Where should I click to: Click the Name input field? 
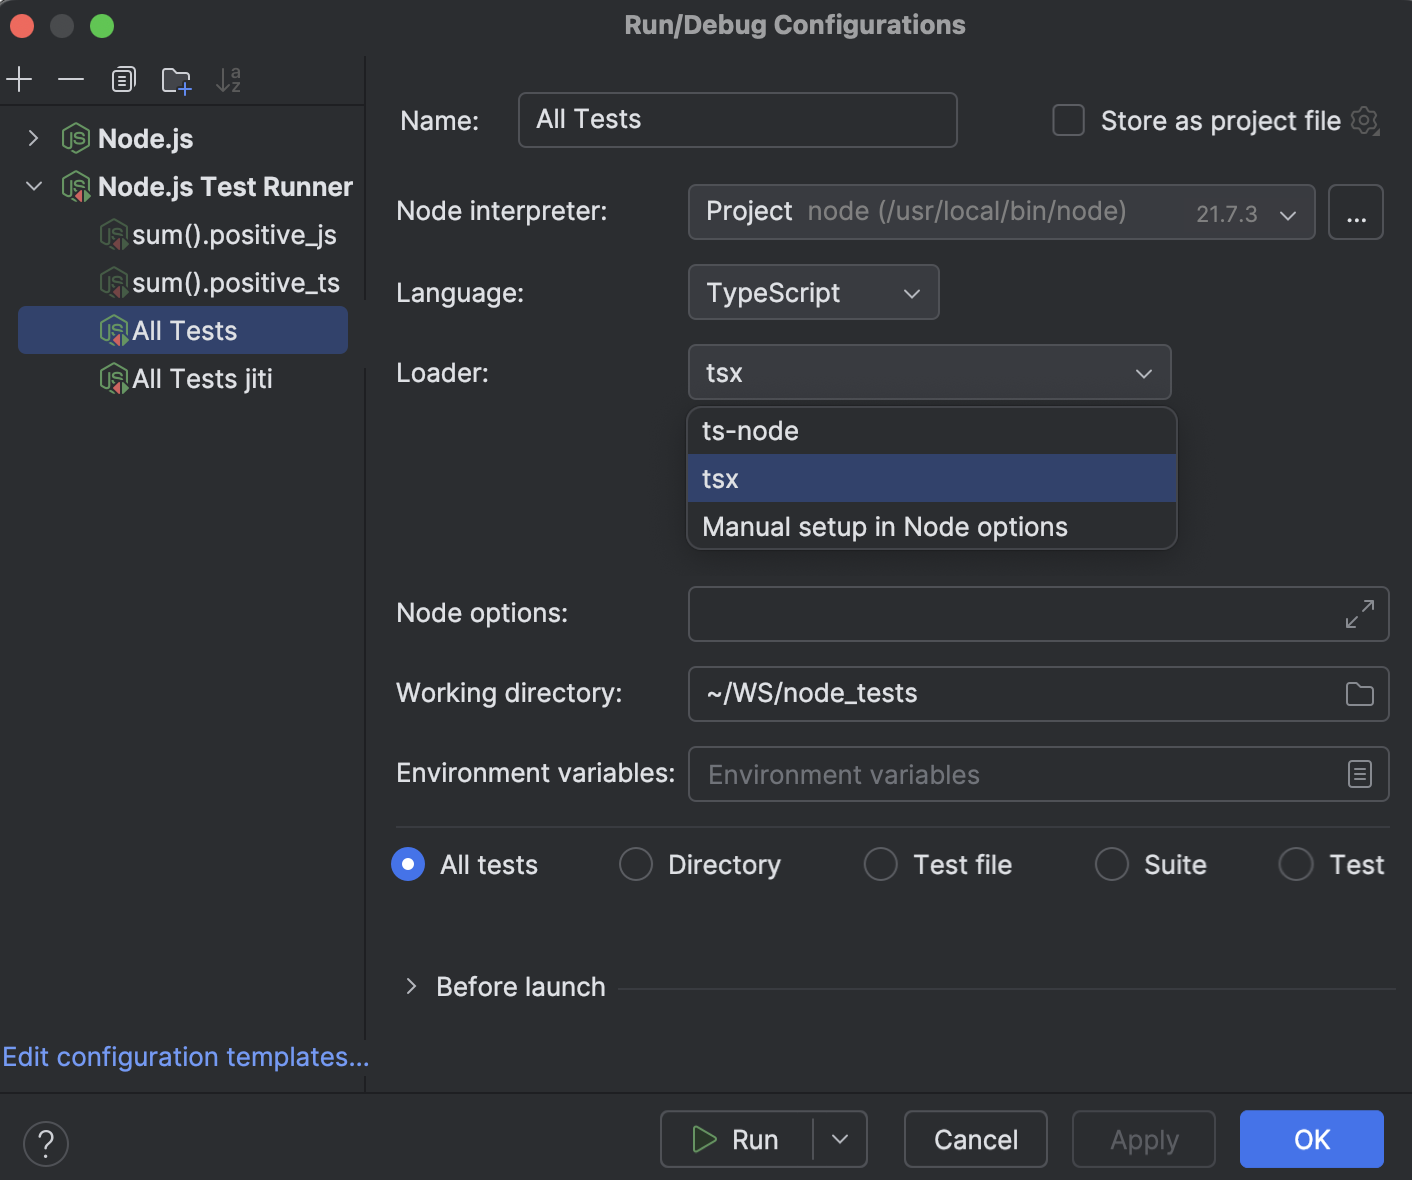point(738,120)
